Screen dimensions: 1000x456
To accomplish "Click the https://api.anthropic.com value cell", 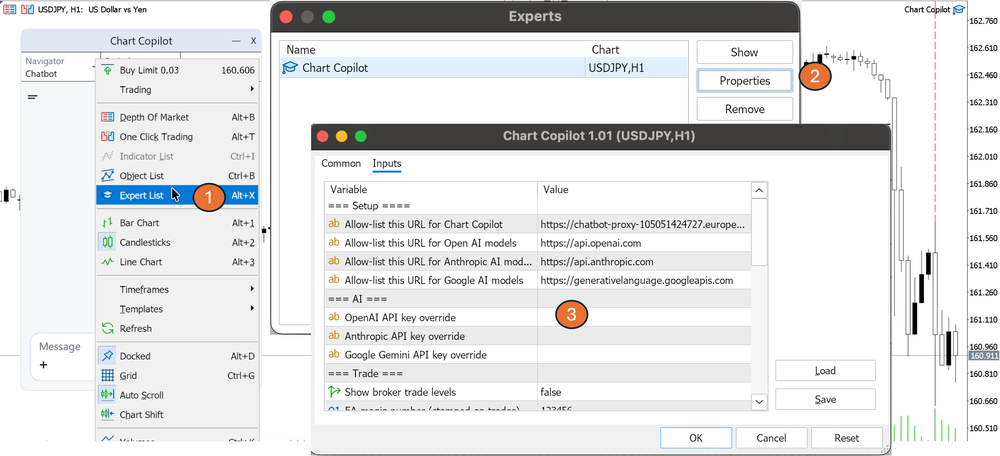I will pyautogui.click(x=644, y=261).
